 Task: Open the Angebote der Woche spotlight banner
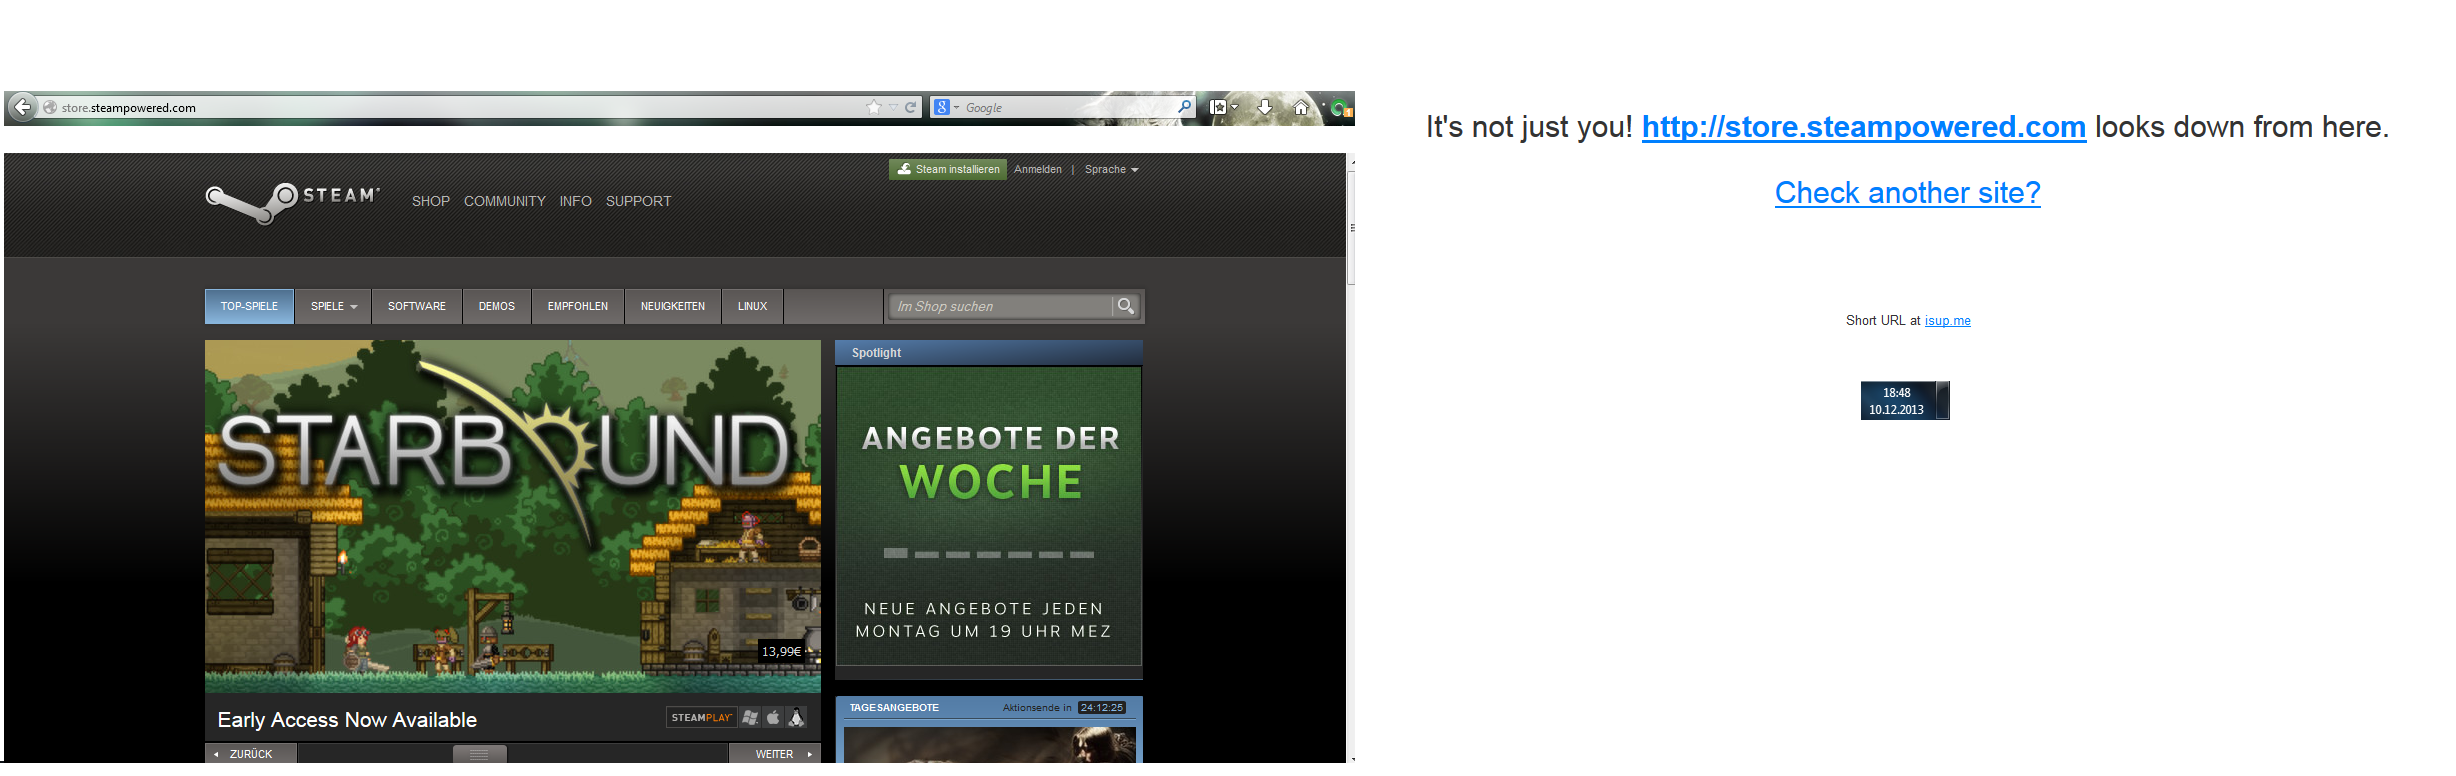tap(989, 516)
